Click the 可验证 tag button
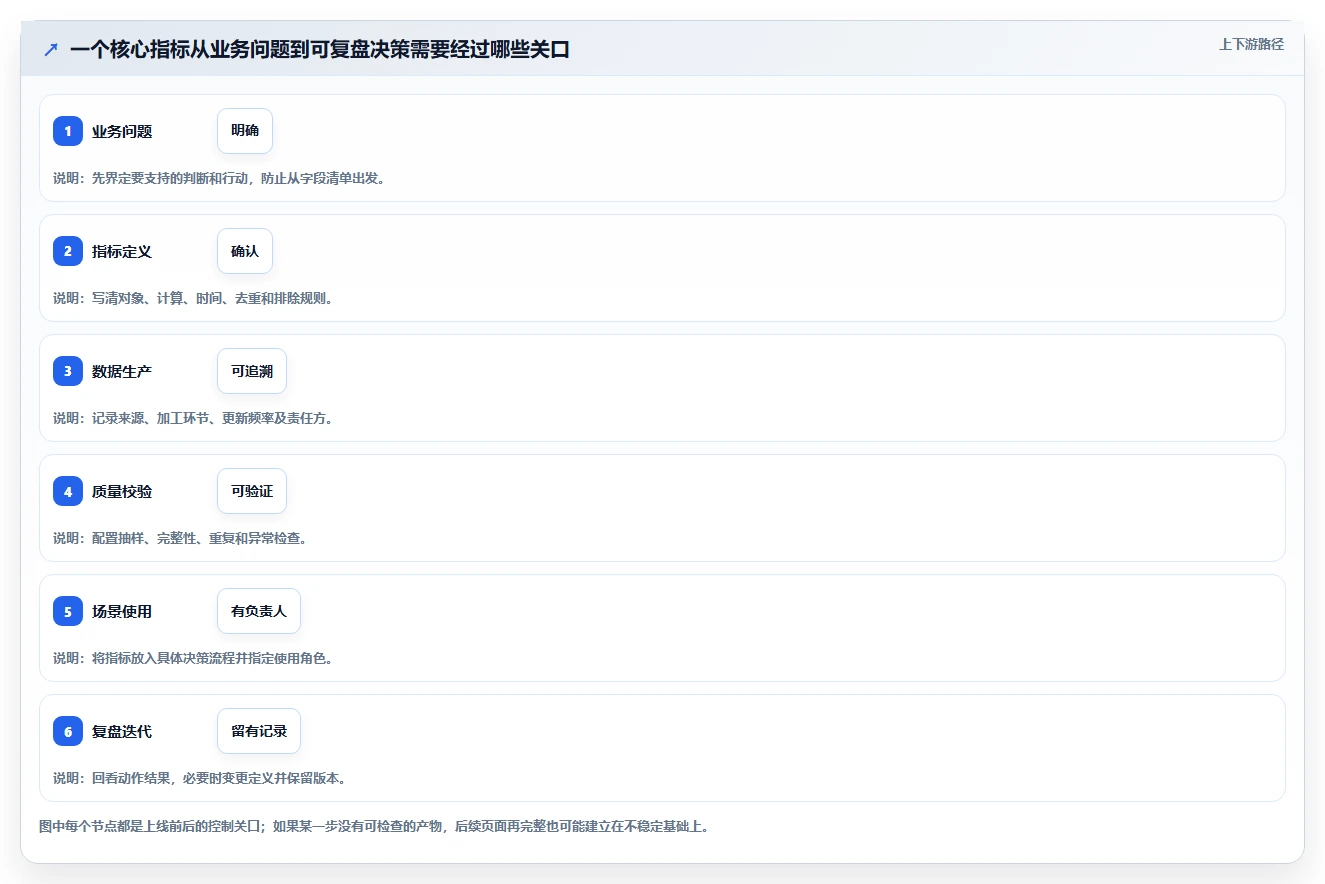The image size is (1325, 884). point(252,491)
